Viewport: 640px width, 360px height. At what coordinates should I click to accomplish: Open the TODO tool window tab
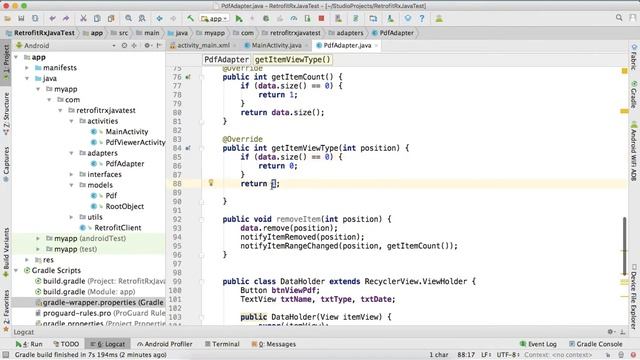point(66,344)
